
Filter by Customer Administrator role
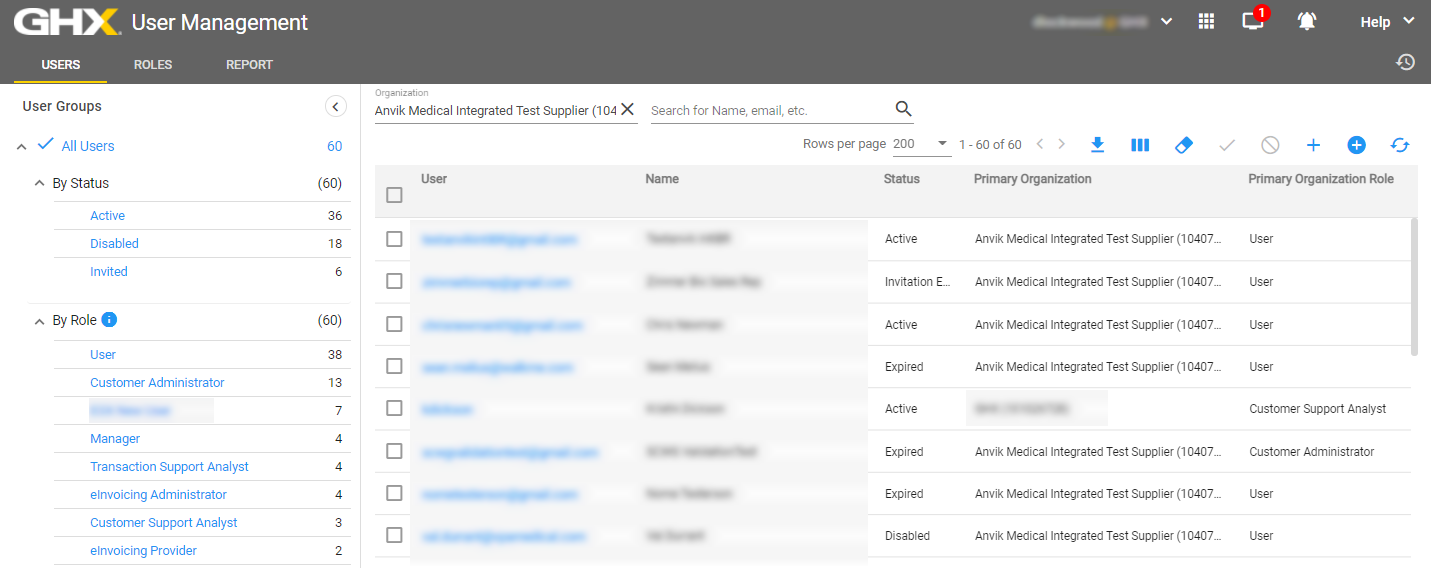tap(157, 383)
